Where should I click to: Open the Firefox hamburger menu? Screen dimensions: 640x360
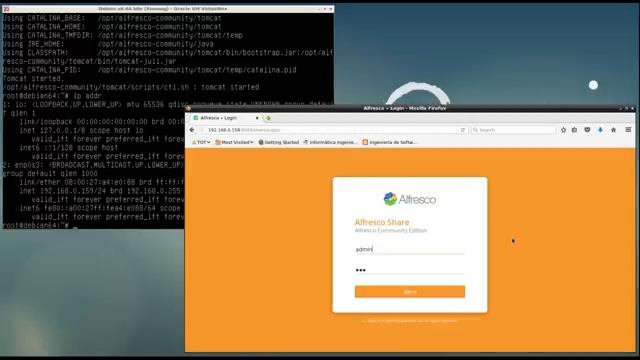628,130
